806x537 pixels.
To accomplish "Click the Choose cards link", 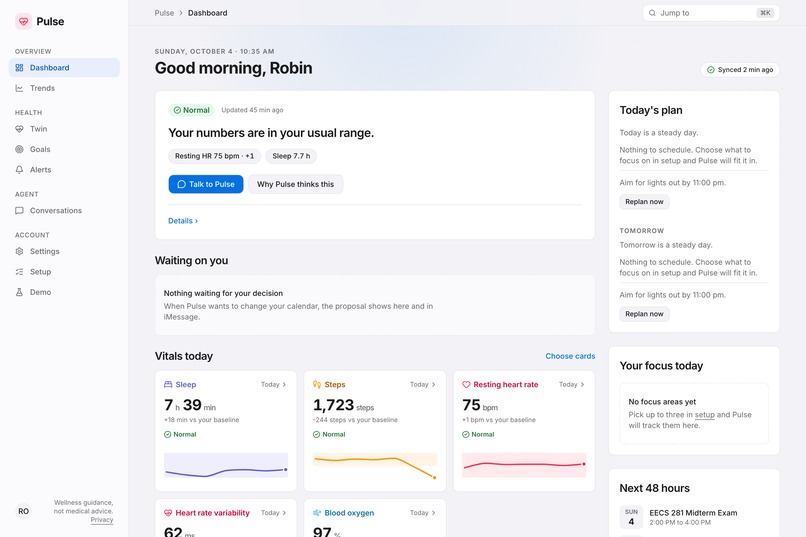I will pyautogui.click(x=570, y=356).
